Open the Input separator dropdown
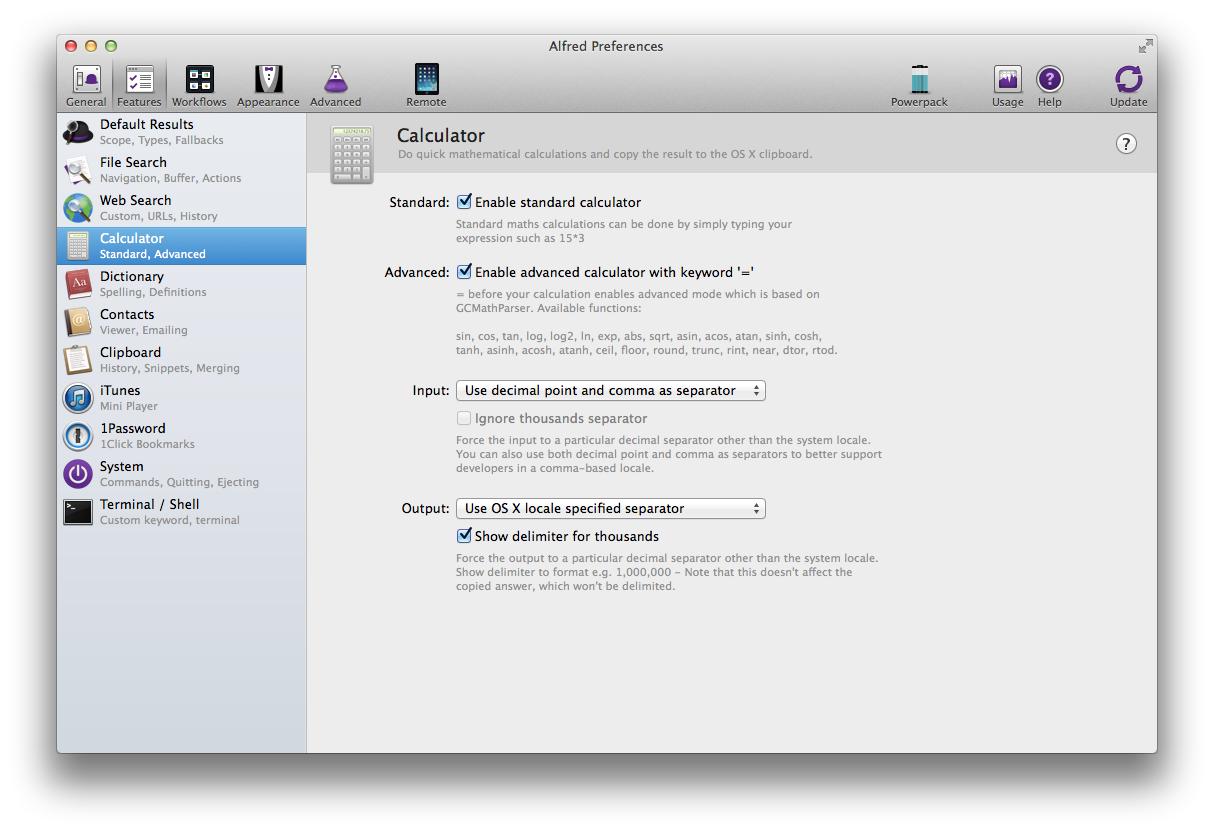This screenshot has height=832, width=1214. pos(611,391)
